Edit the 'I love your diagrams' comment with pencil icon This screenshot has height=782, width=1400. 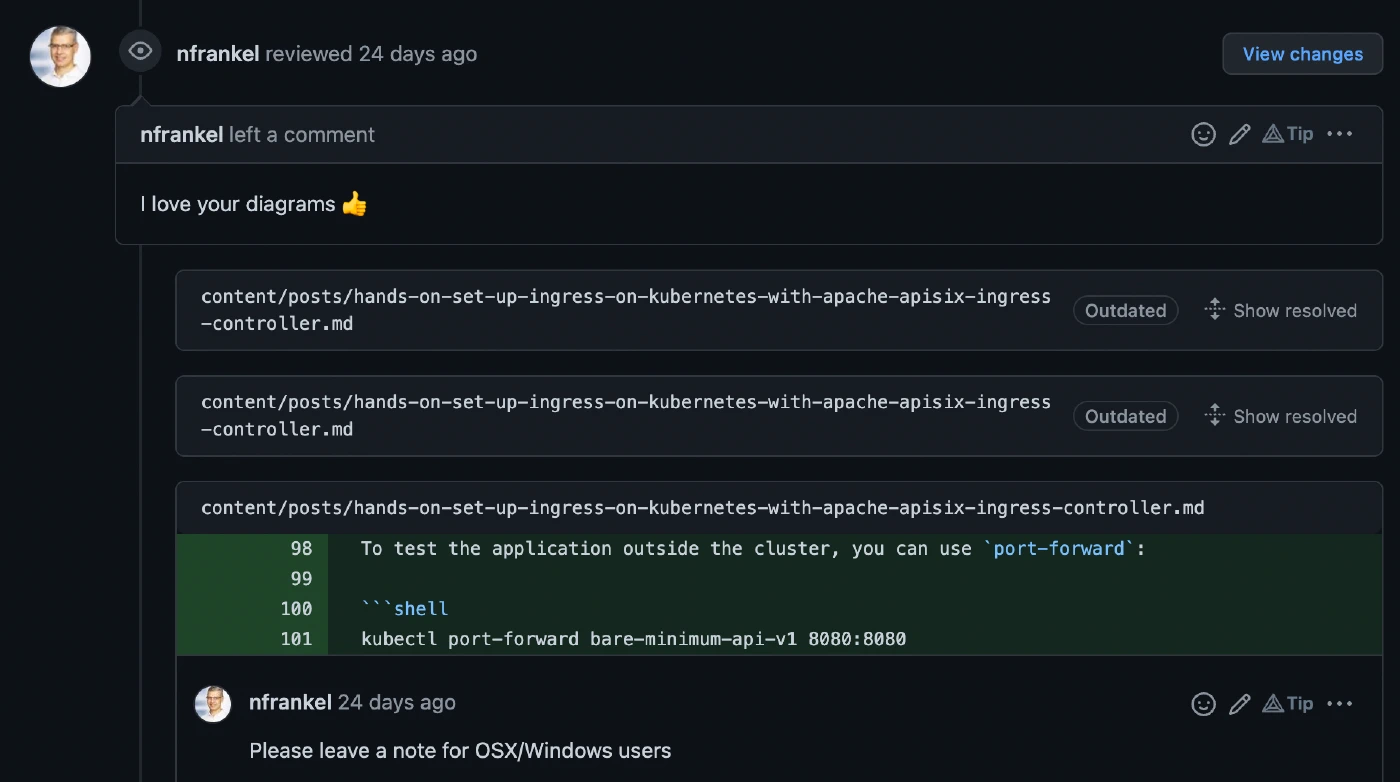(1240, 134)
